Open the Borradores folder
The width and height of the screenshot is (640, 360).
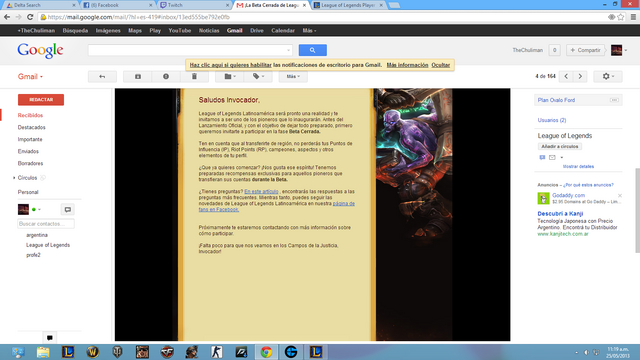coord(30,163)
